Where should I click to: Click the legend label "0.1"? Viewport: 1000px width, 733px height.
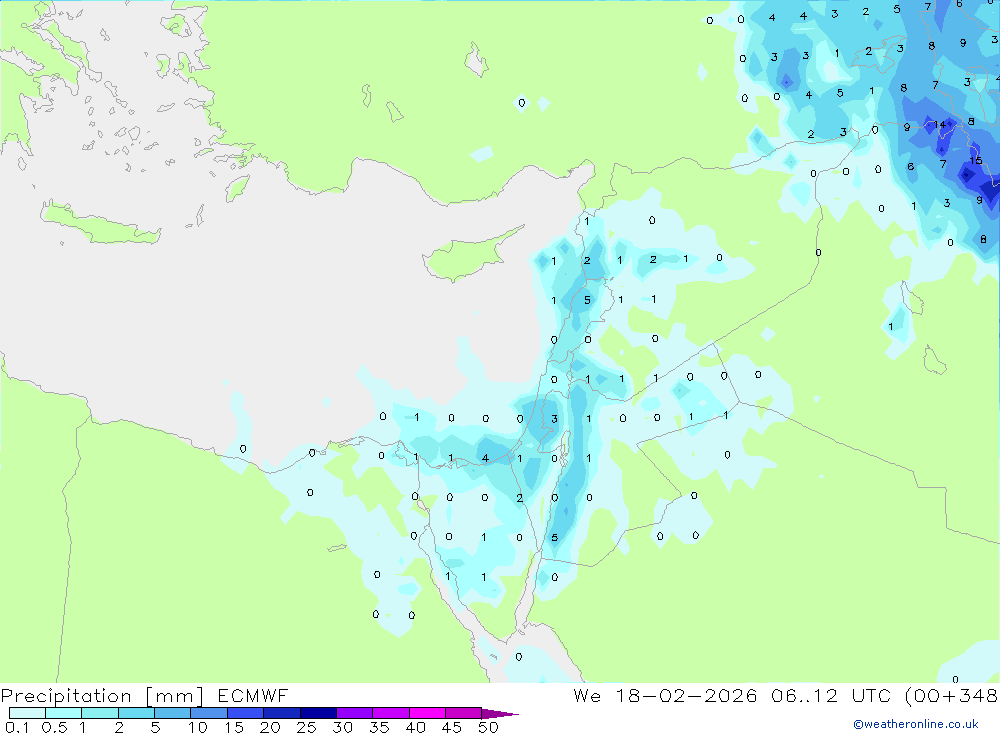pyautogui.click(x=17, y=727)
